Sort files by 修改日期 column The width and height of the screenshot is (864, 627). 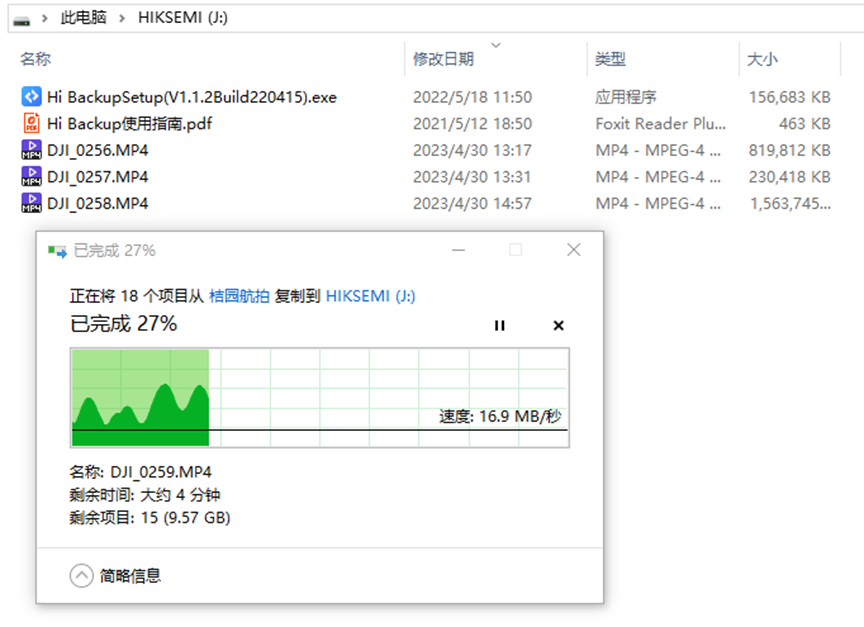click(x=443, y=60)
